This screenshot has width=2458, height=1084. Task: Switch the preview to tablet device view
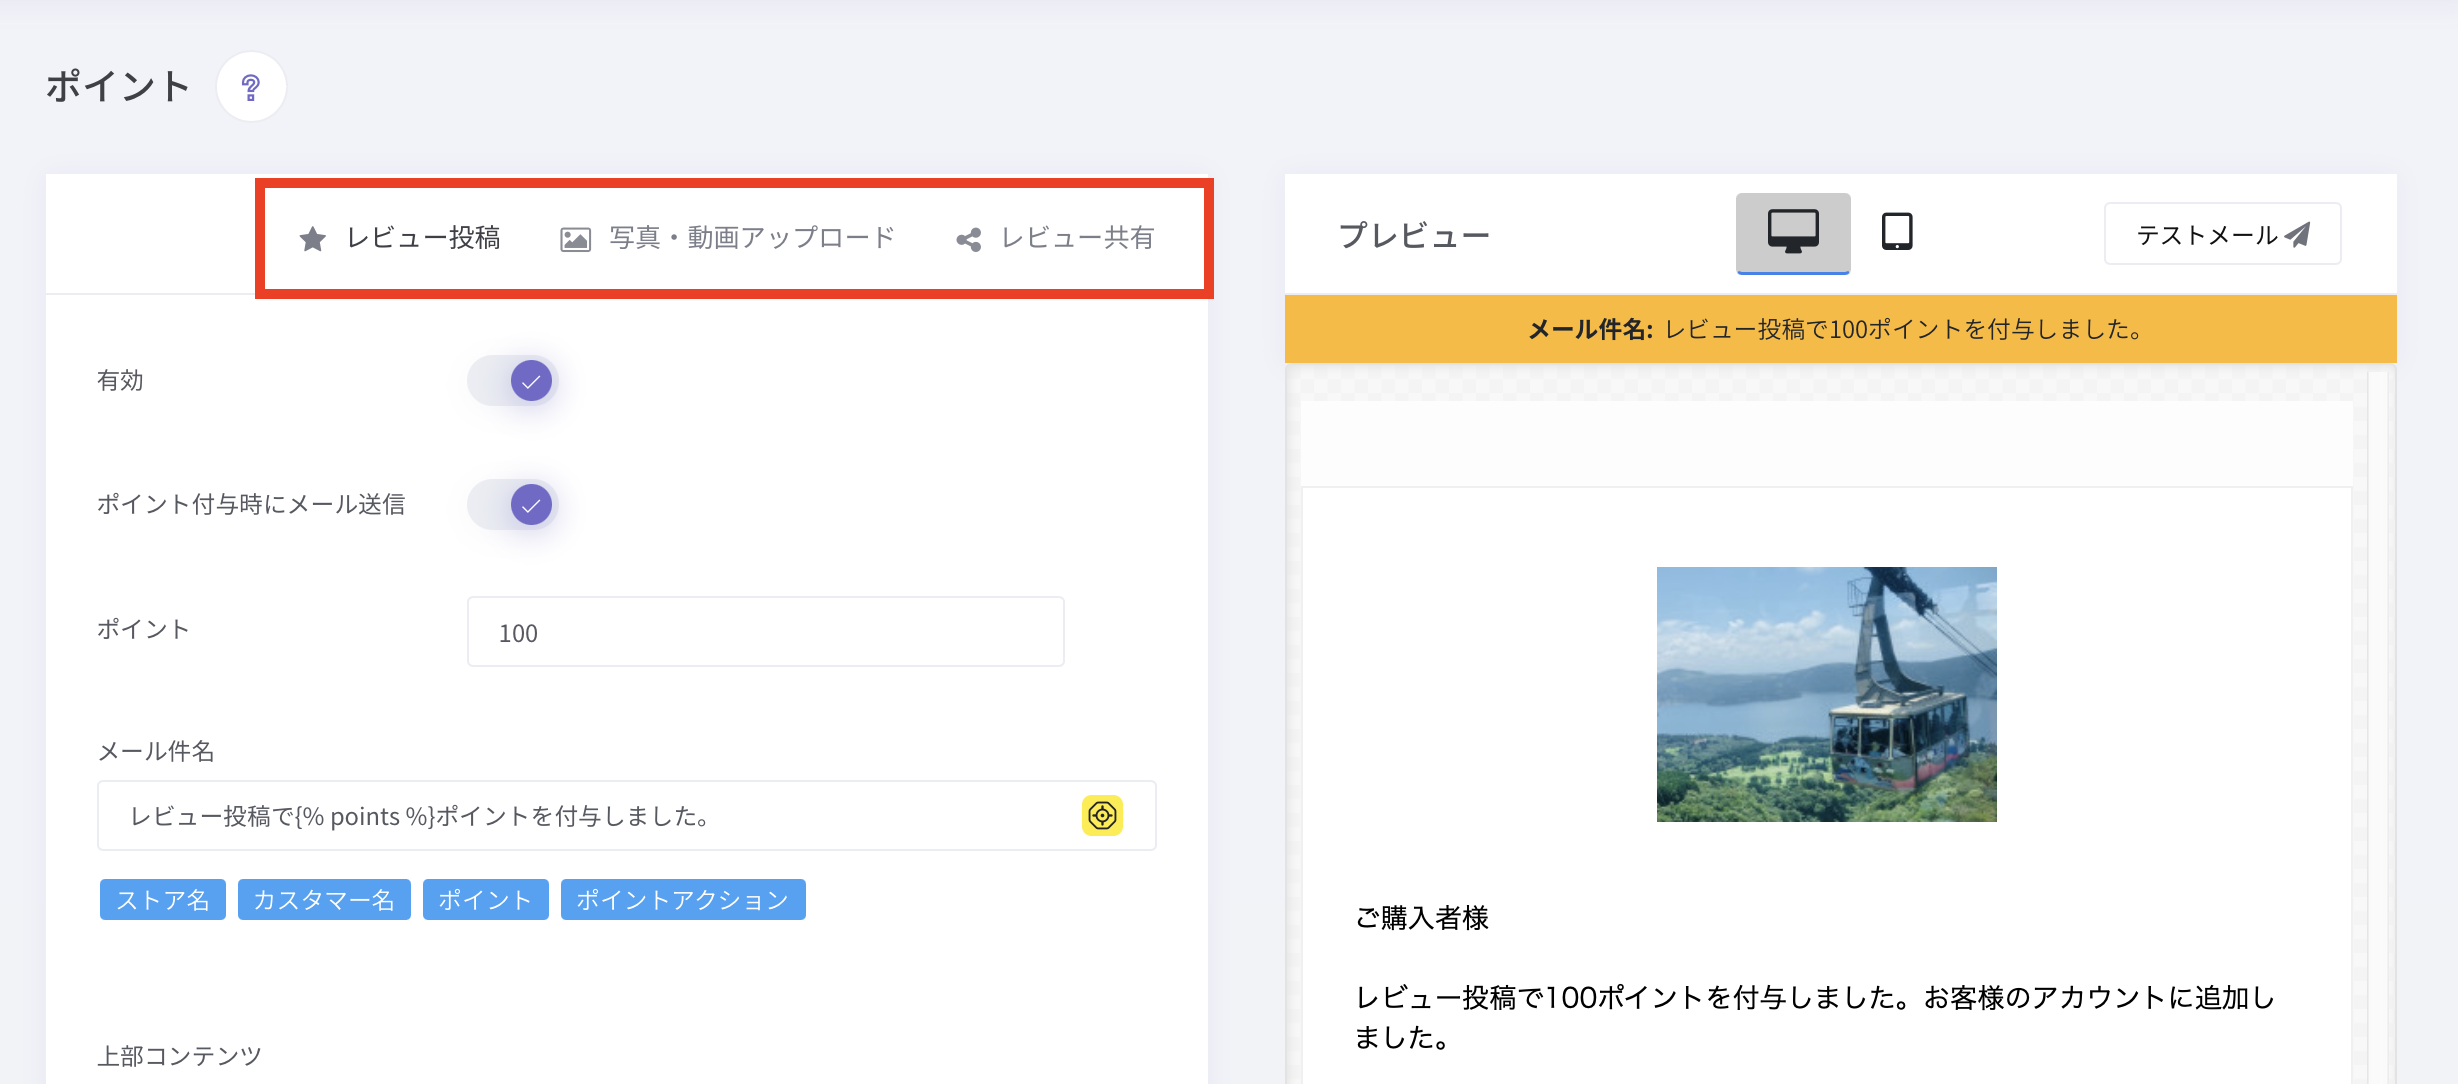(x=1896, y=232)
